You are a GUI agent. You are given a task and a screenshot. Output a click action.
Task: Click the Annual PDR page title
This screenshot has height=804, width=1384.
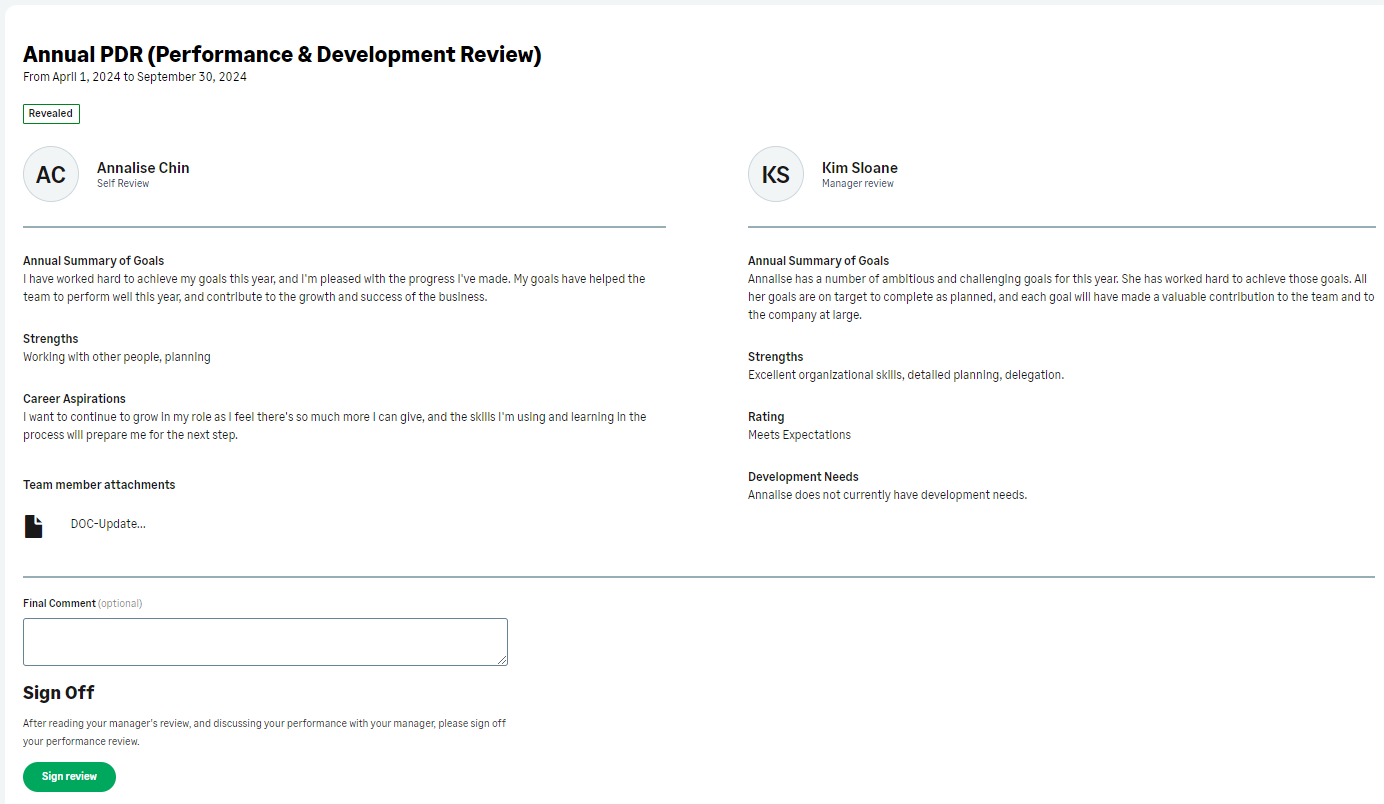[282, 55]
